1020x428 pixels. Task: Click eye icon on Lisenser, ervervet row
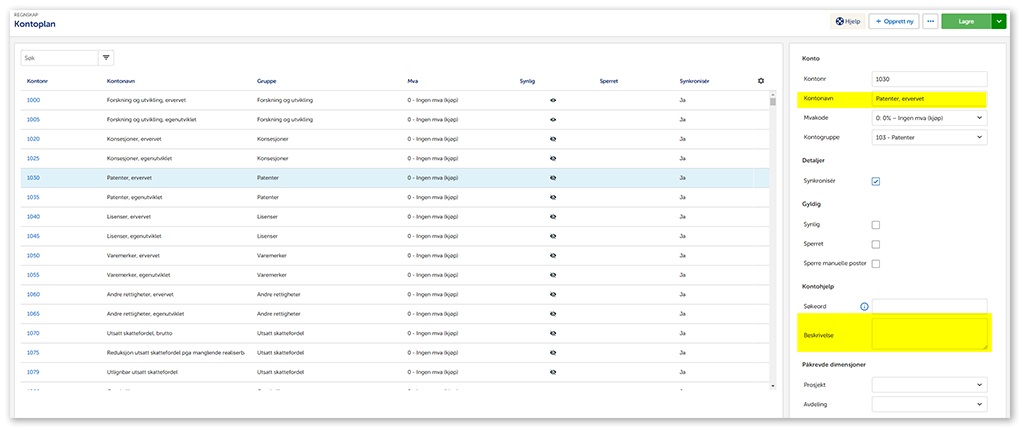(x=553, y=216)
